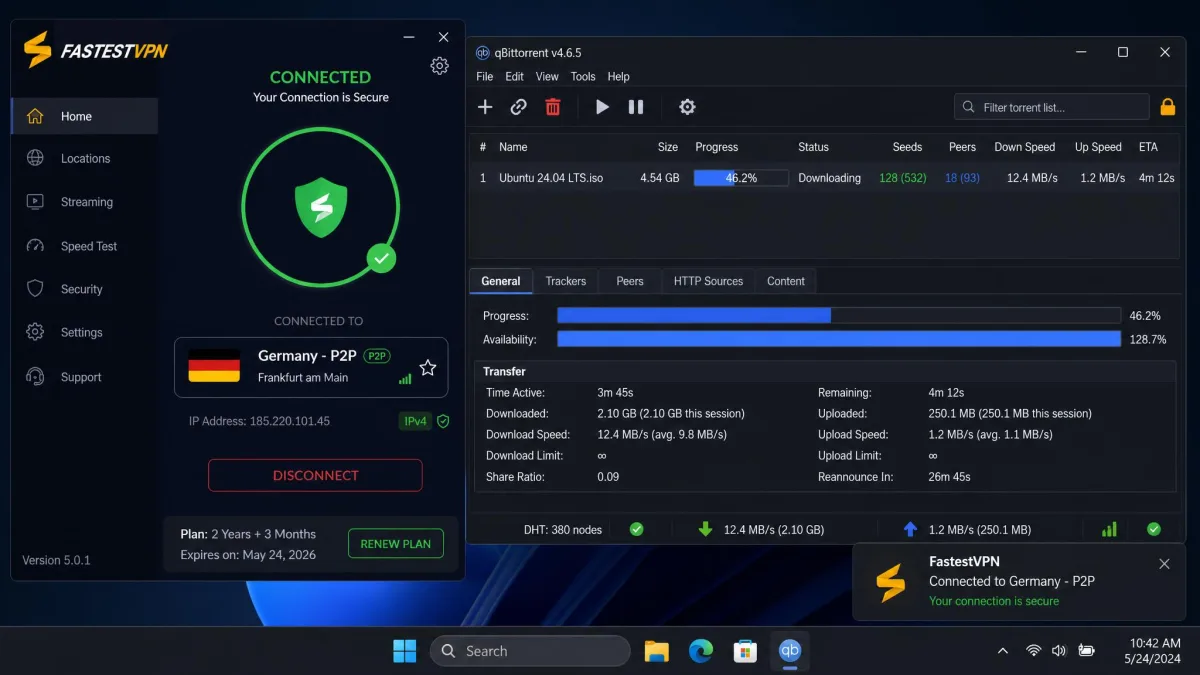This screenshot has width=1200, height=675.
Task: Click the IPv4 badge
Action: pyautogui.click(x=415, y=421)
